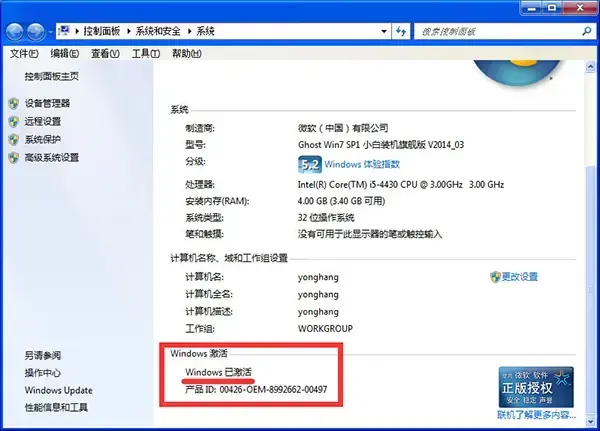
Task: Click yonghang next to 计算机全名
Action: point(318,295)
